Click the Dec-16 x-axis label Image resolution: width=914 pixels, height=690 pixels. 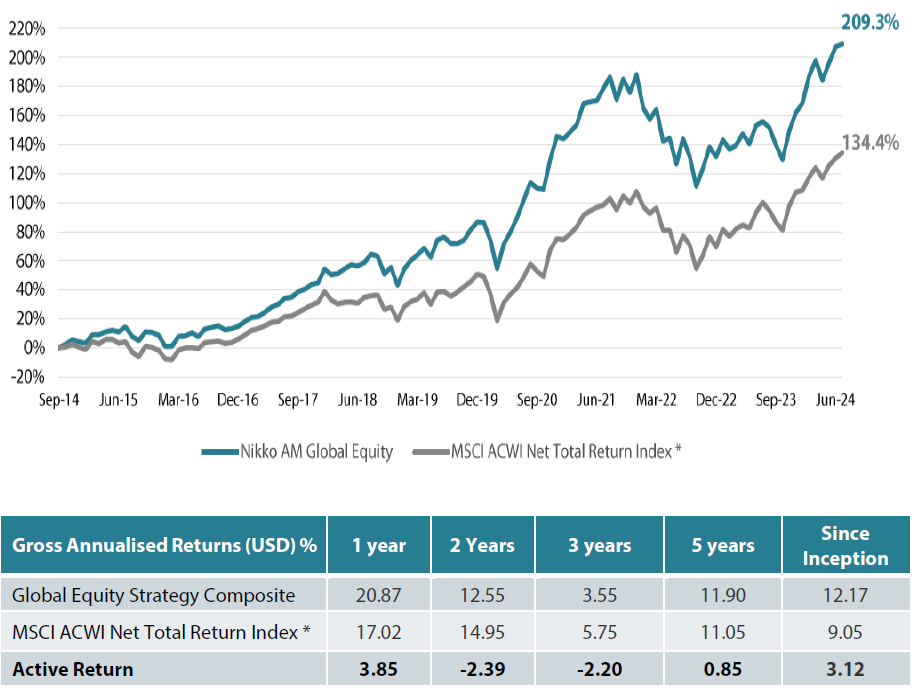click(x=238, y=400)
